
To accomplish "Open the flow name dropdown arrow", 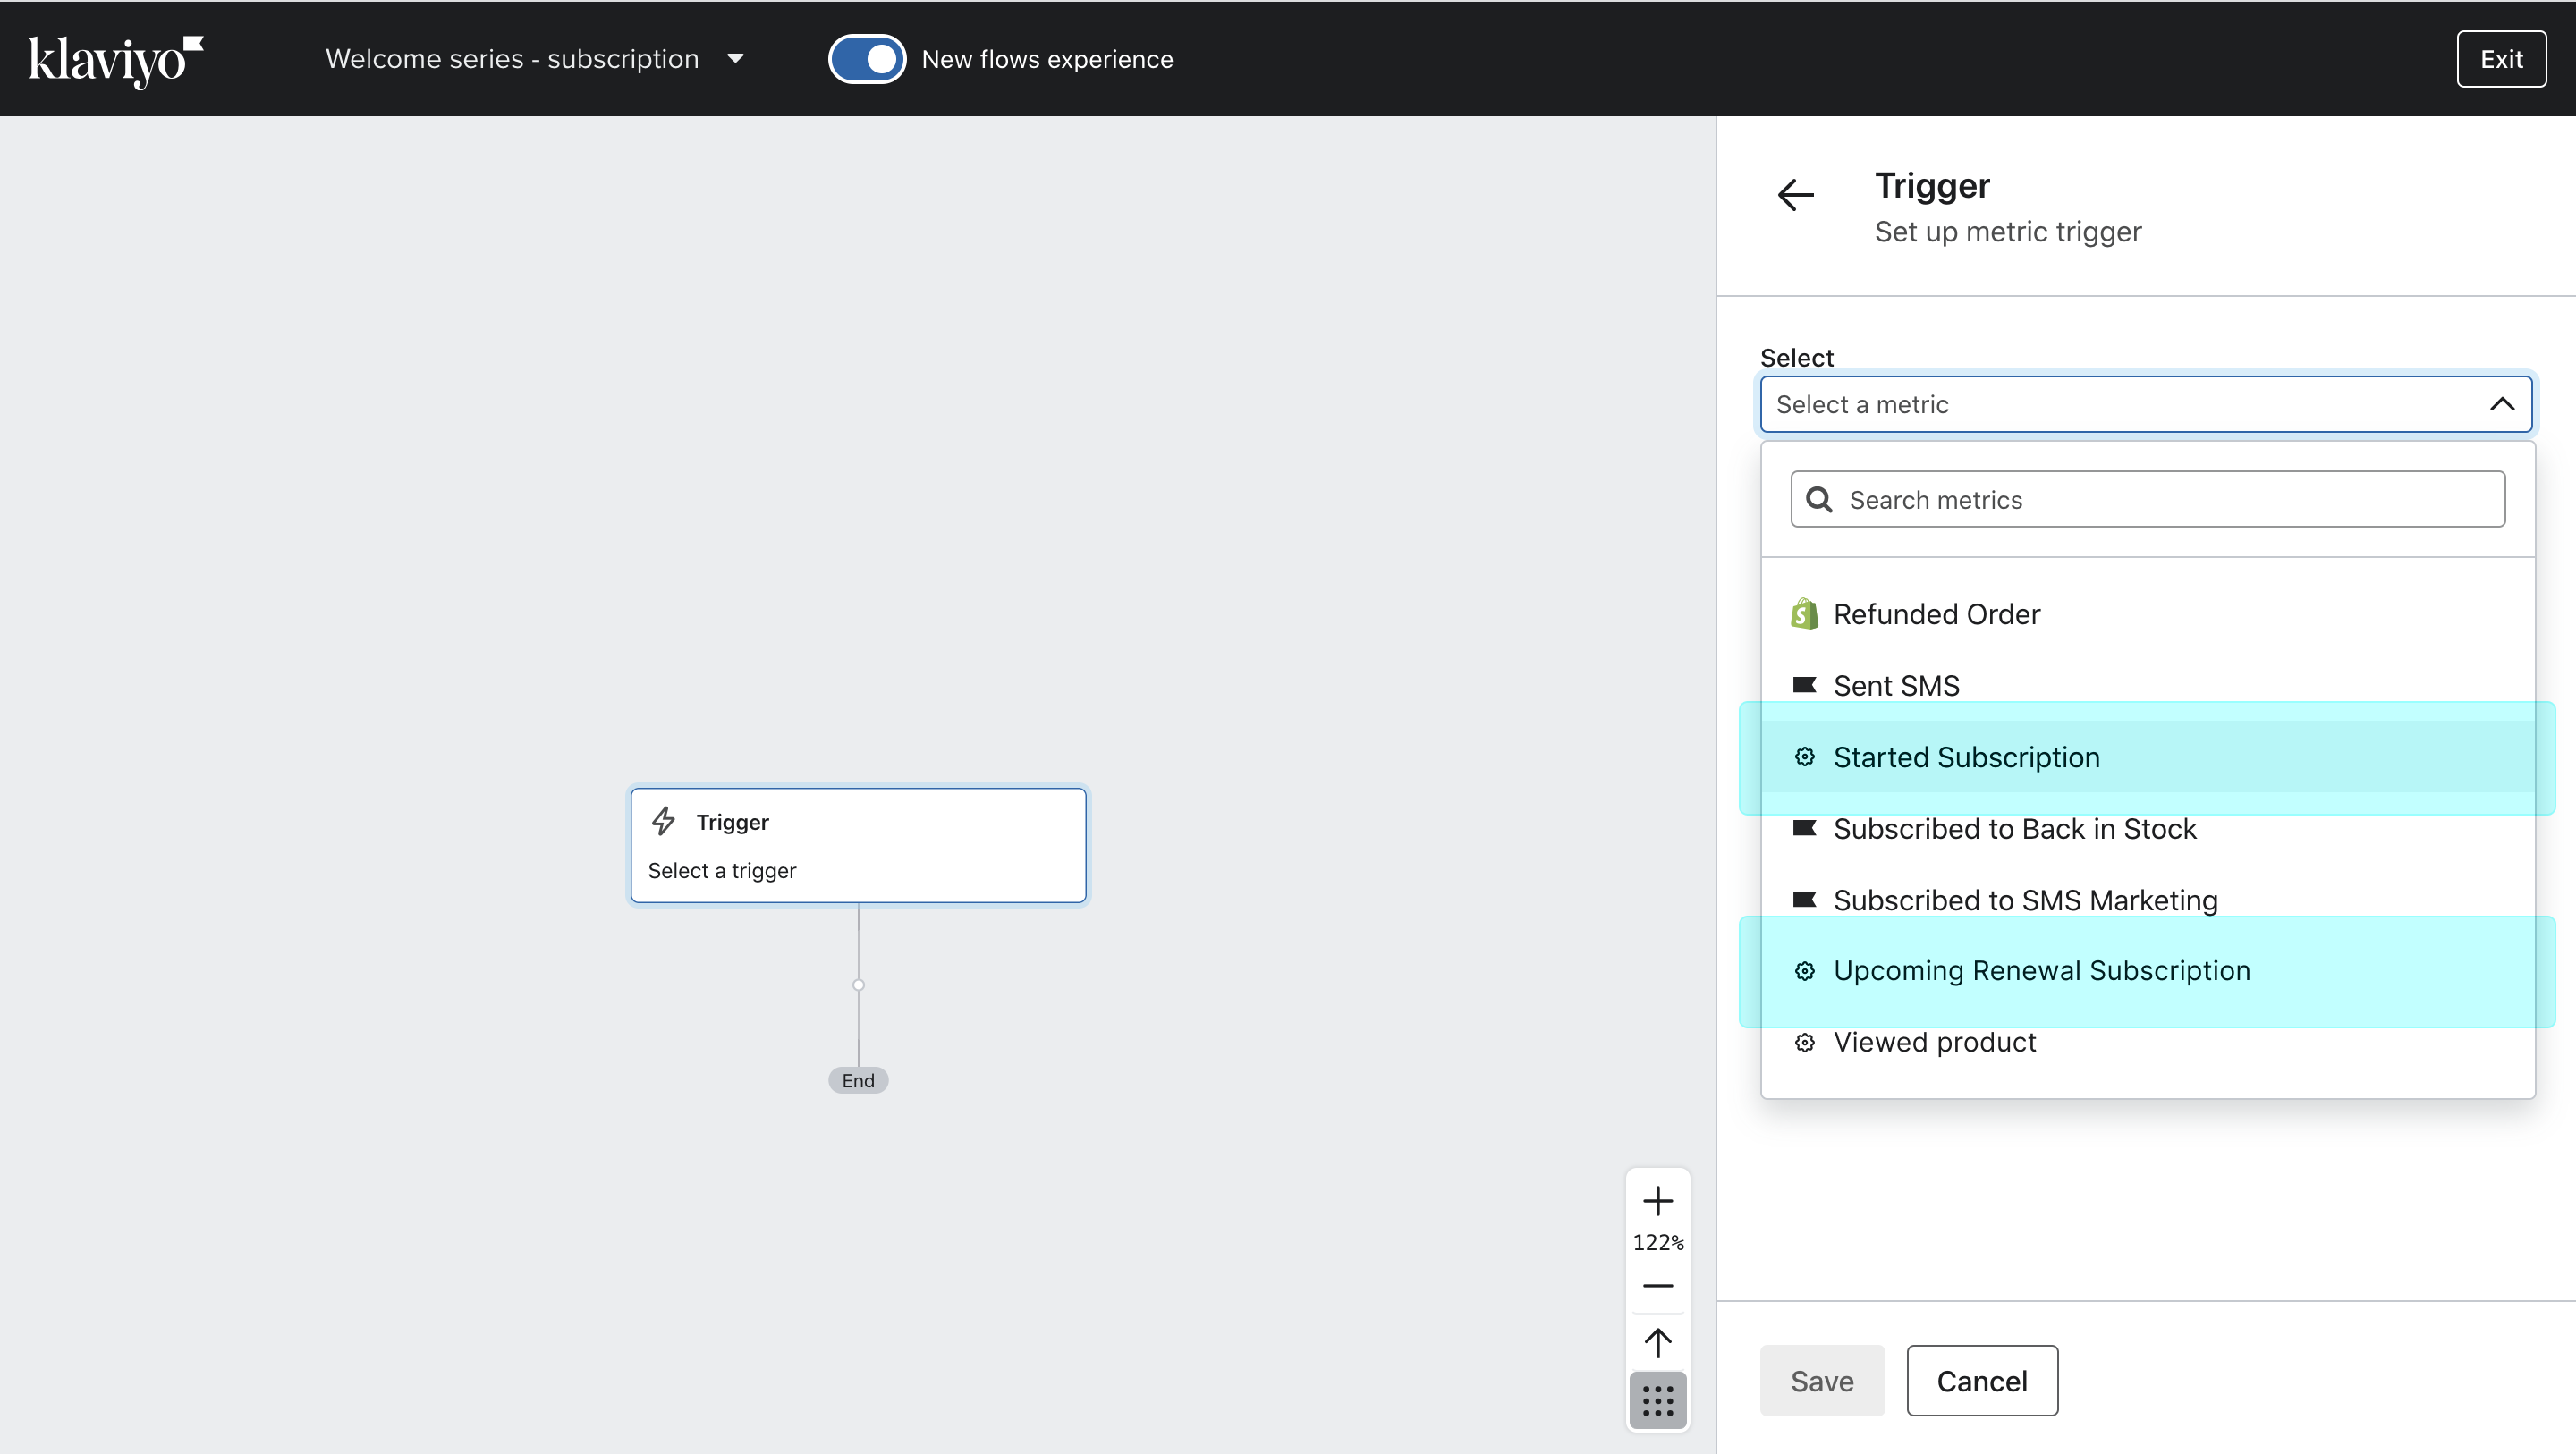I will [x=735, y=59].
